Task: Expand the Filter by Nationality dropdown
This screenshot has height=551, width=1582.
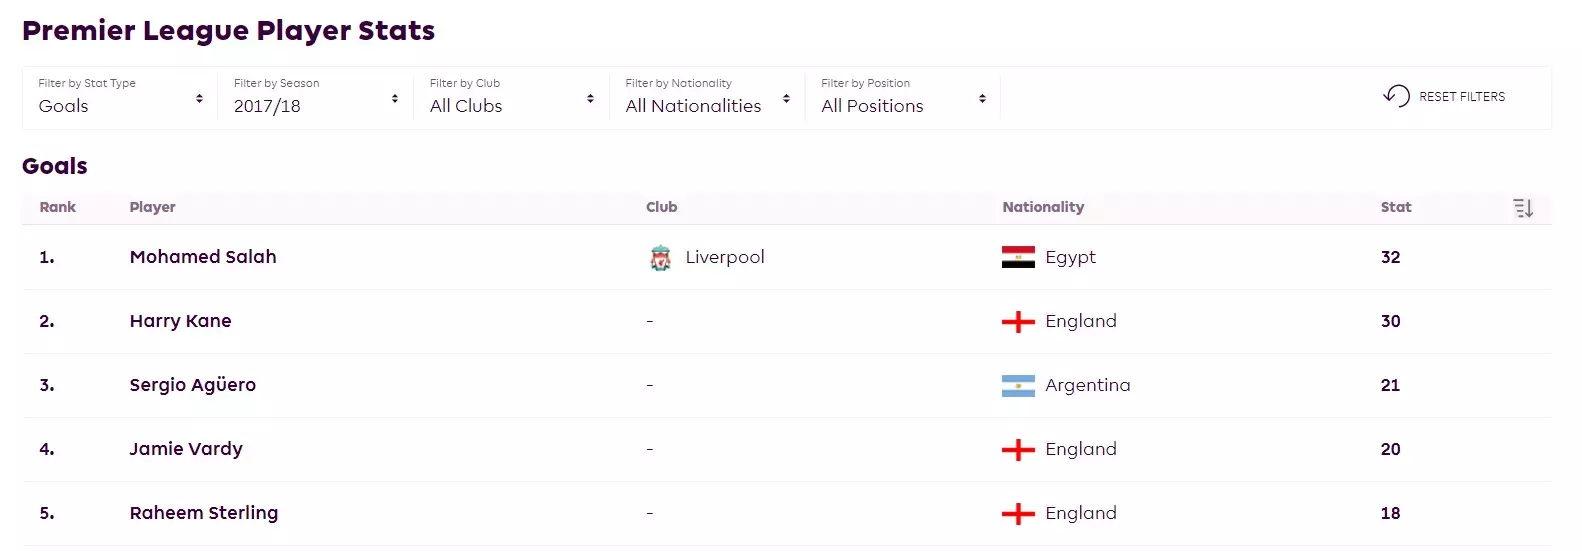Action: (707, 98)
